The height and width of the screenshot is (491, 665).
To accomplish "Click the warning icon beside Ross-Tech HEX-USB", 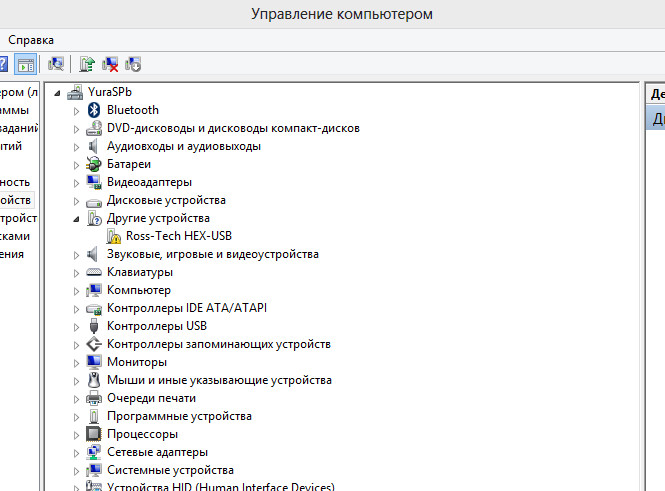I will [113, 236].
